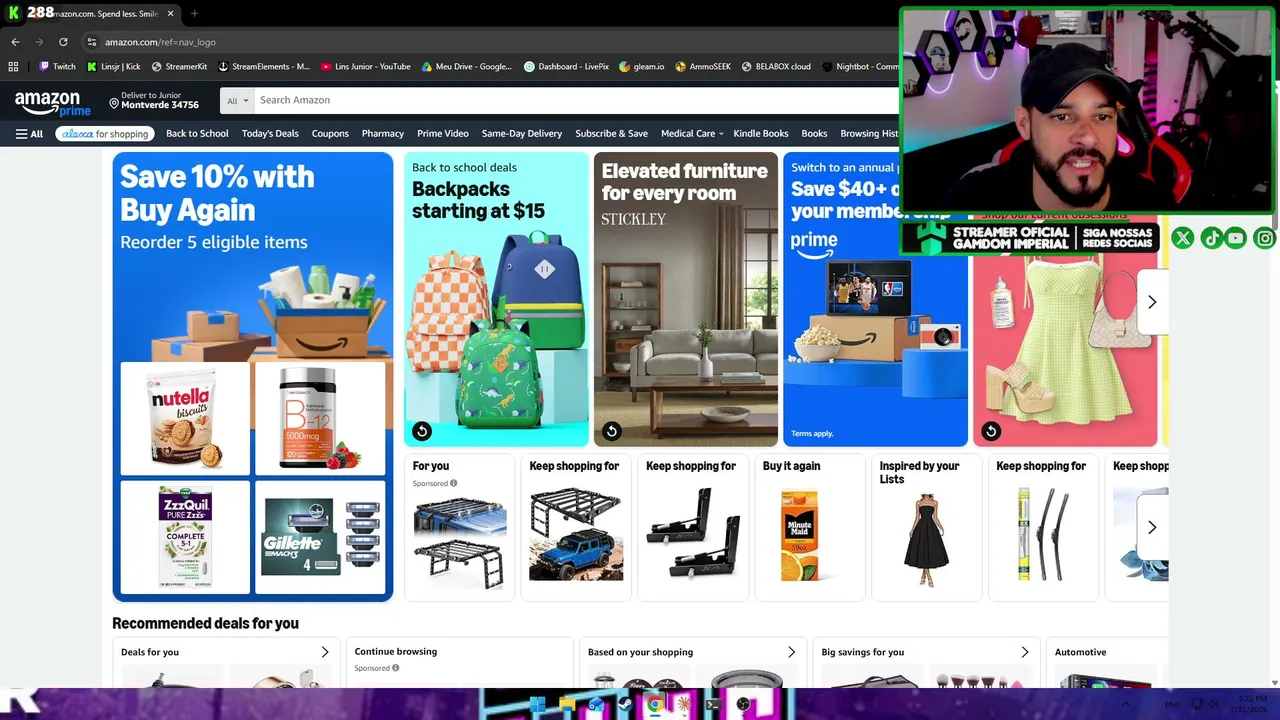Open the black dress Inspired by your Lists
Screen dimensions: 1280x720
926,540
